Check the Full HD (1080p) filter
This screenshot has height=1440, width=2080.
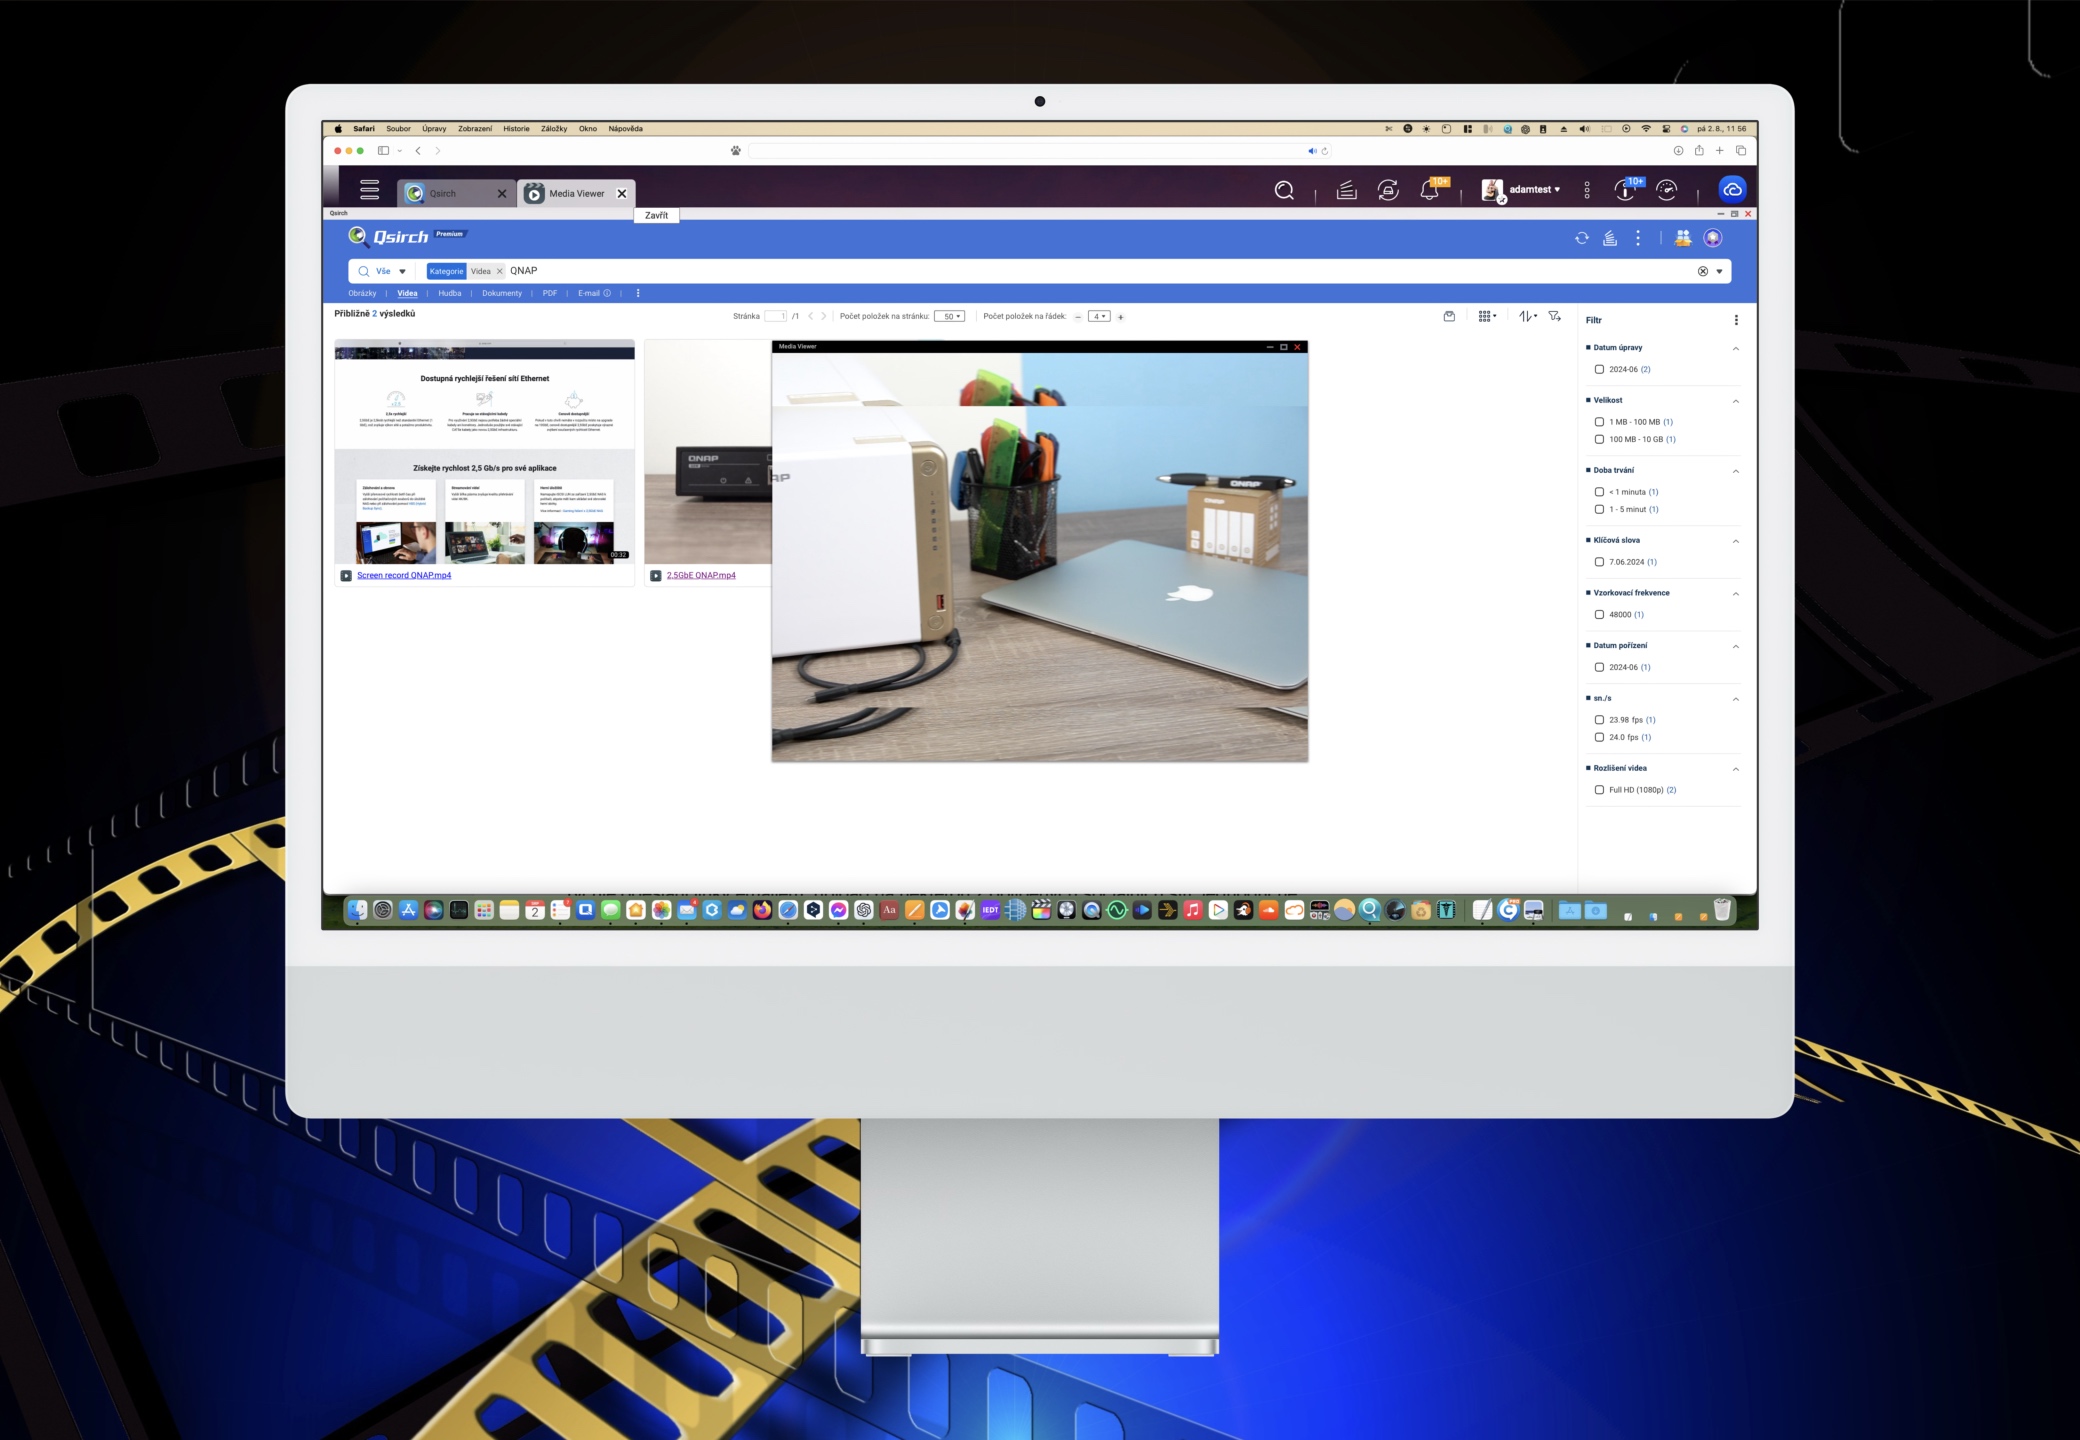1599,790
